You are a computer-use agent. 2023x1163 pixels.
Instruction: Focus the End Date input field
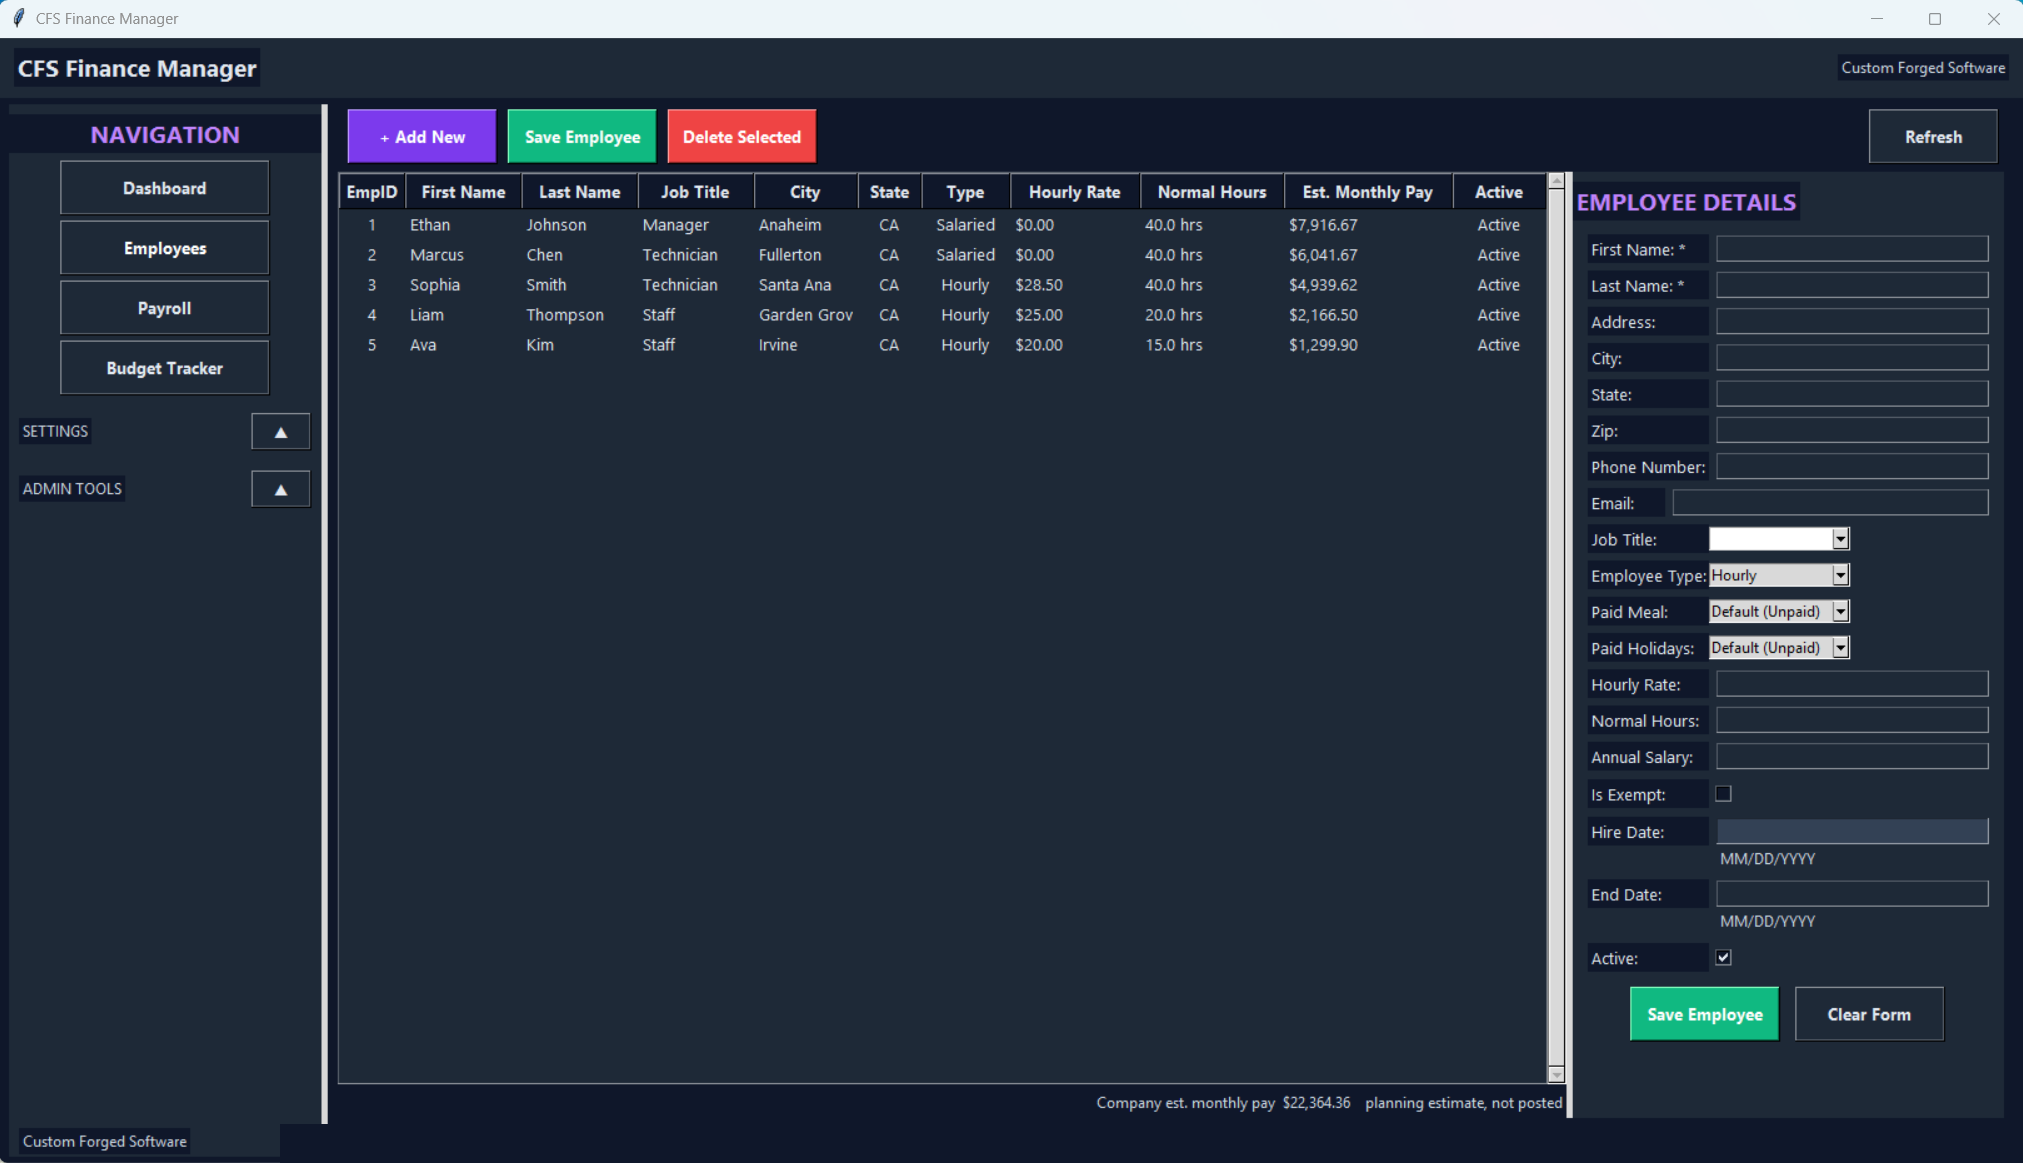point(1852,894)
